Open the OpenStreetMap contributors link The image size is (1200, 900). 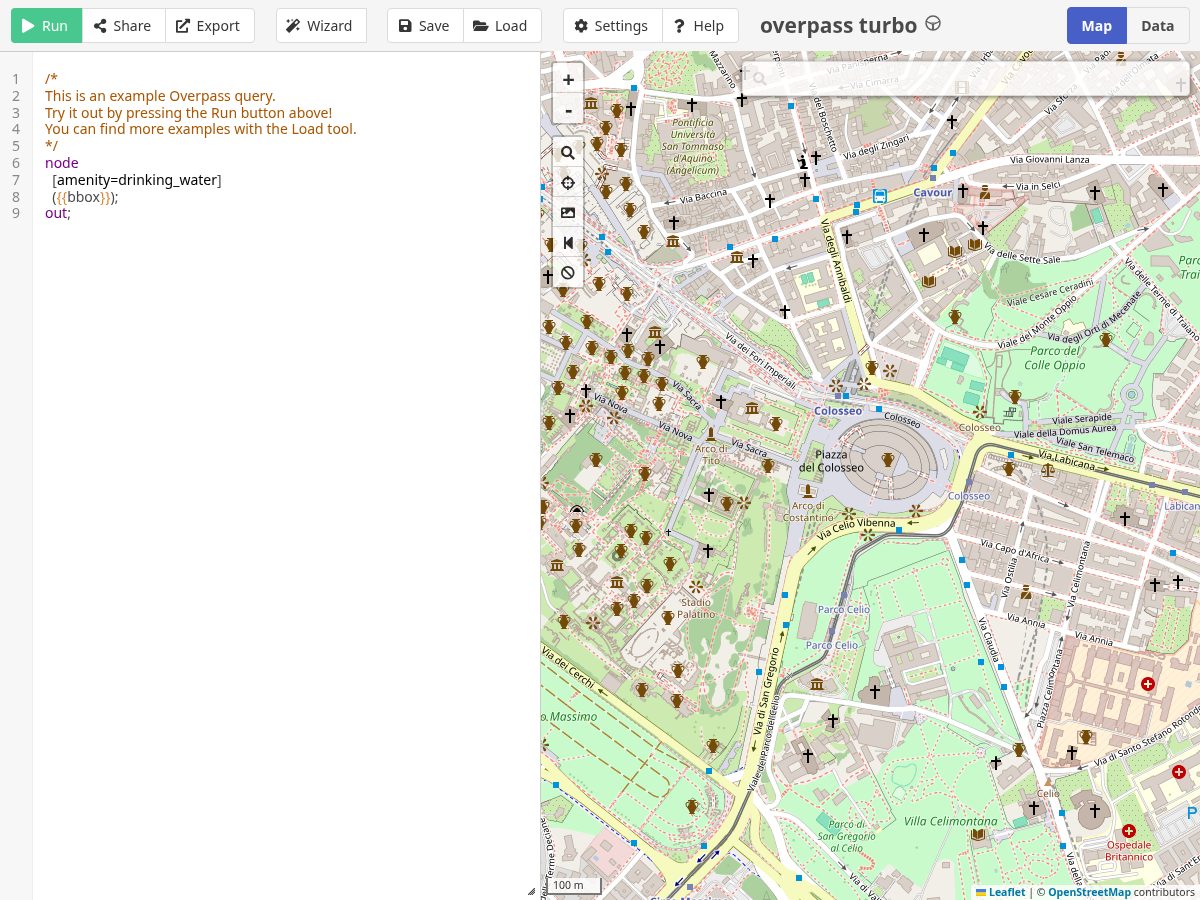click(1089, 892)
